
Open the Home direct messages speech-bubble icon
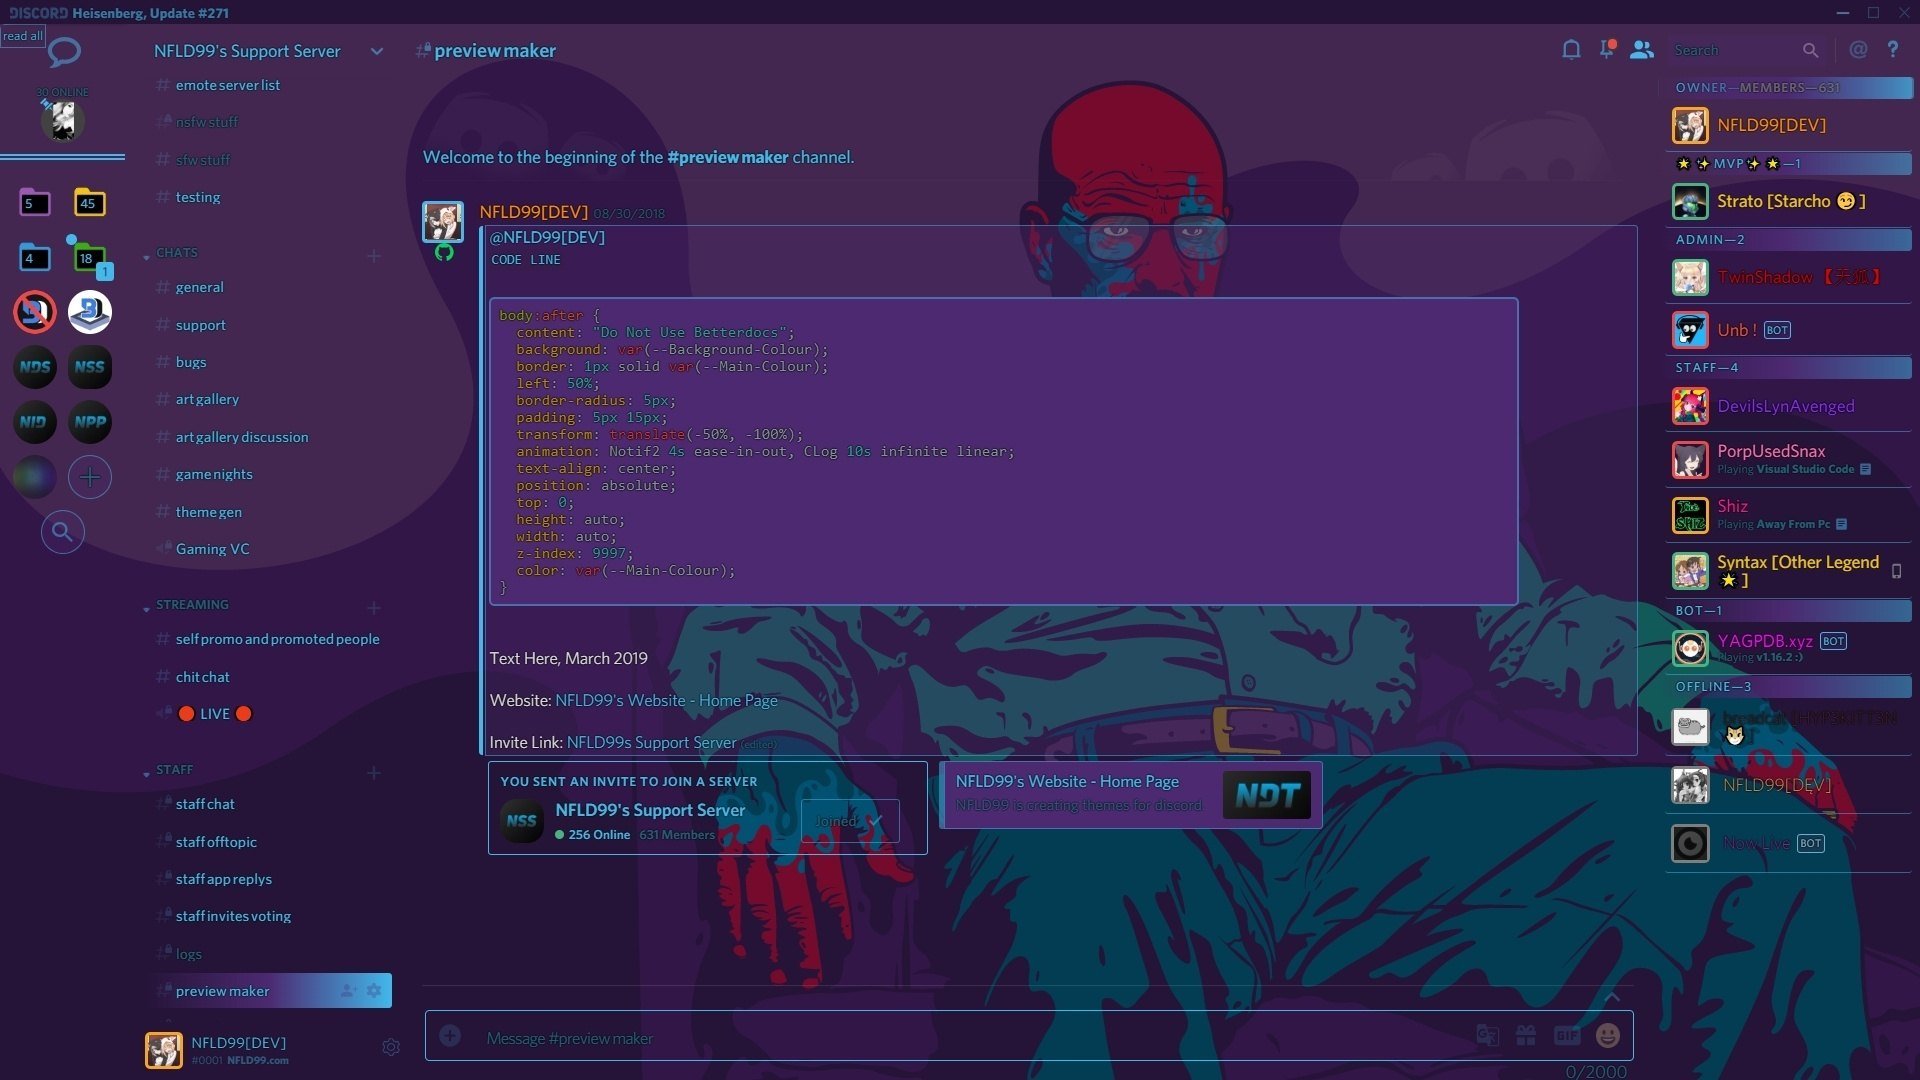click(x=64, y=51)
